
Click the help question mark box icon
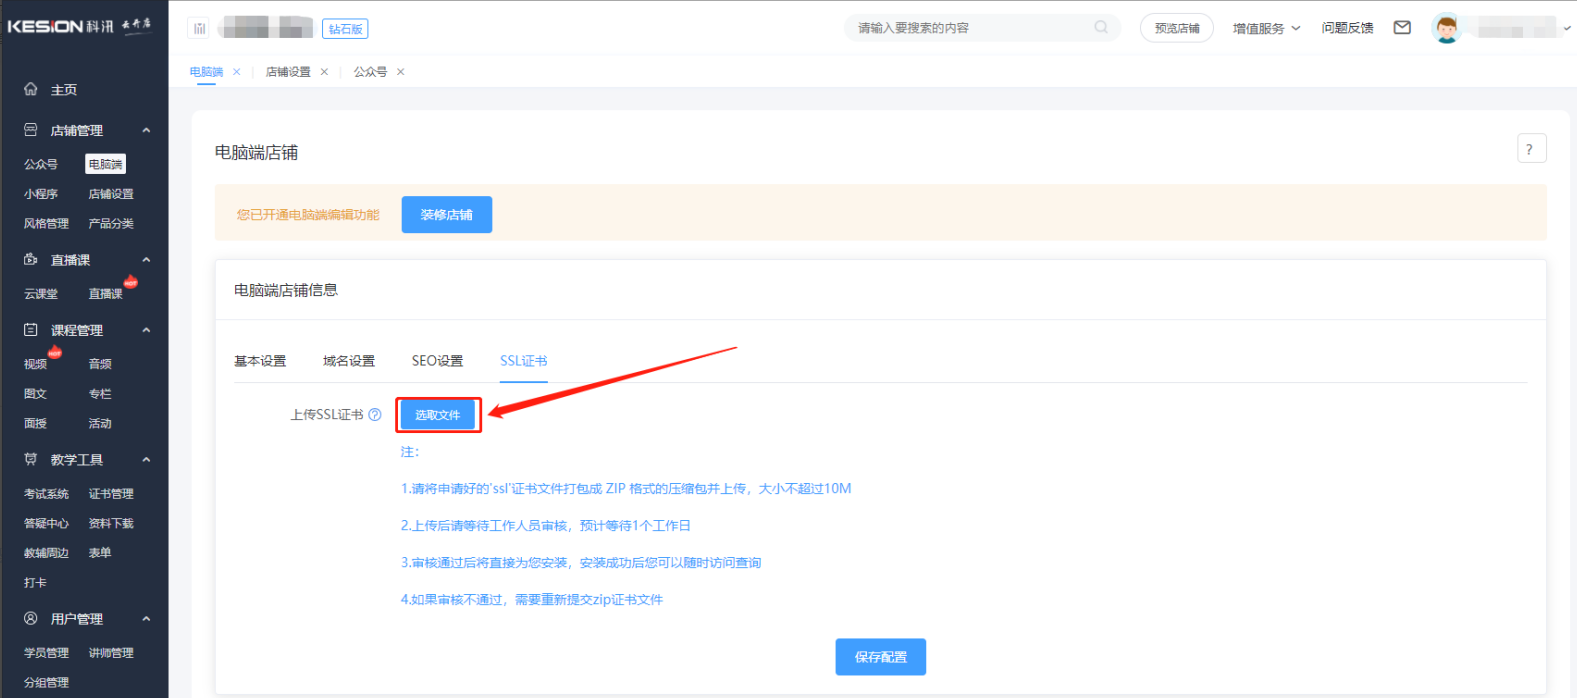(x=1530, y=149)
